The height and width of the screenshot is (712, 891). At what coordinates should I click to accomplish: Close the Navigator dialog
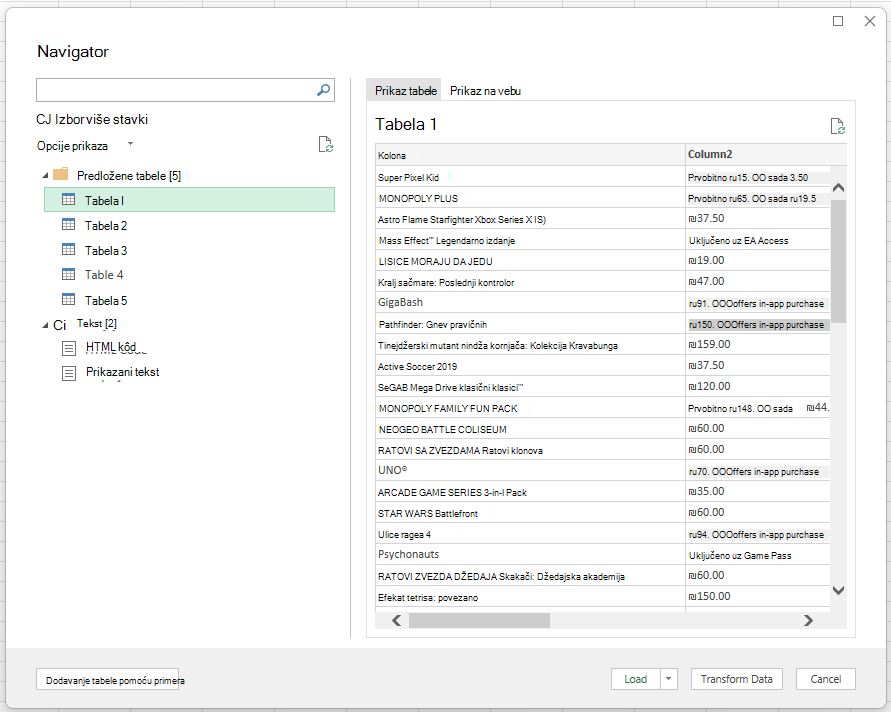point(869,21)
